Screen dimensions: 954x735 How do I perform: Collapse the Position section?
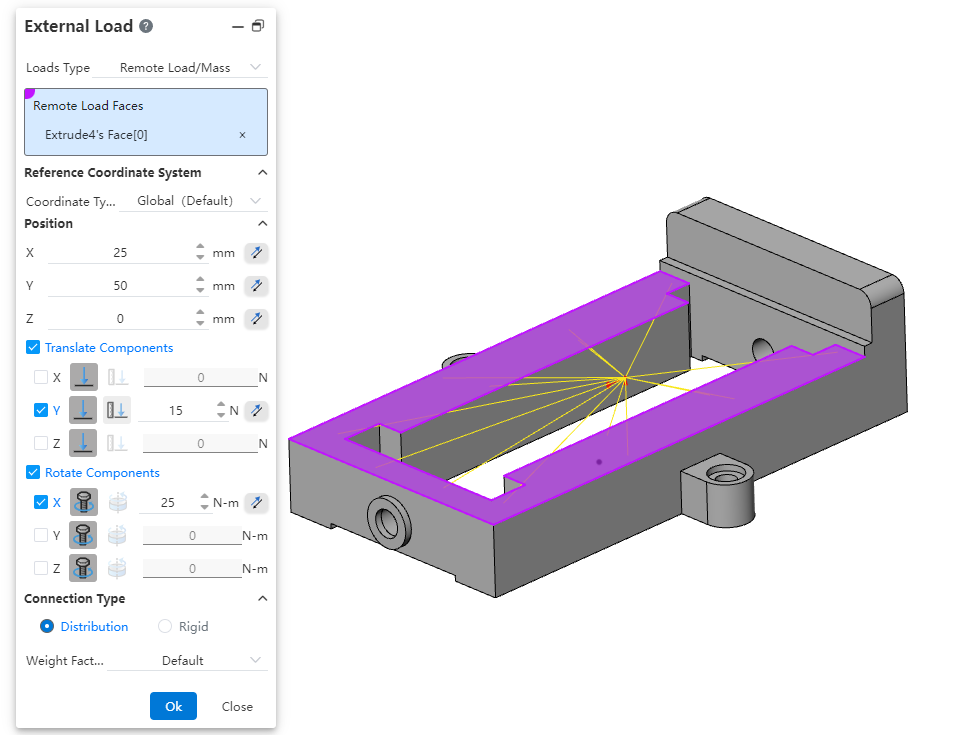[262, 224]
